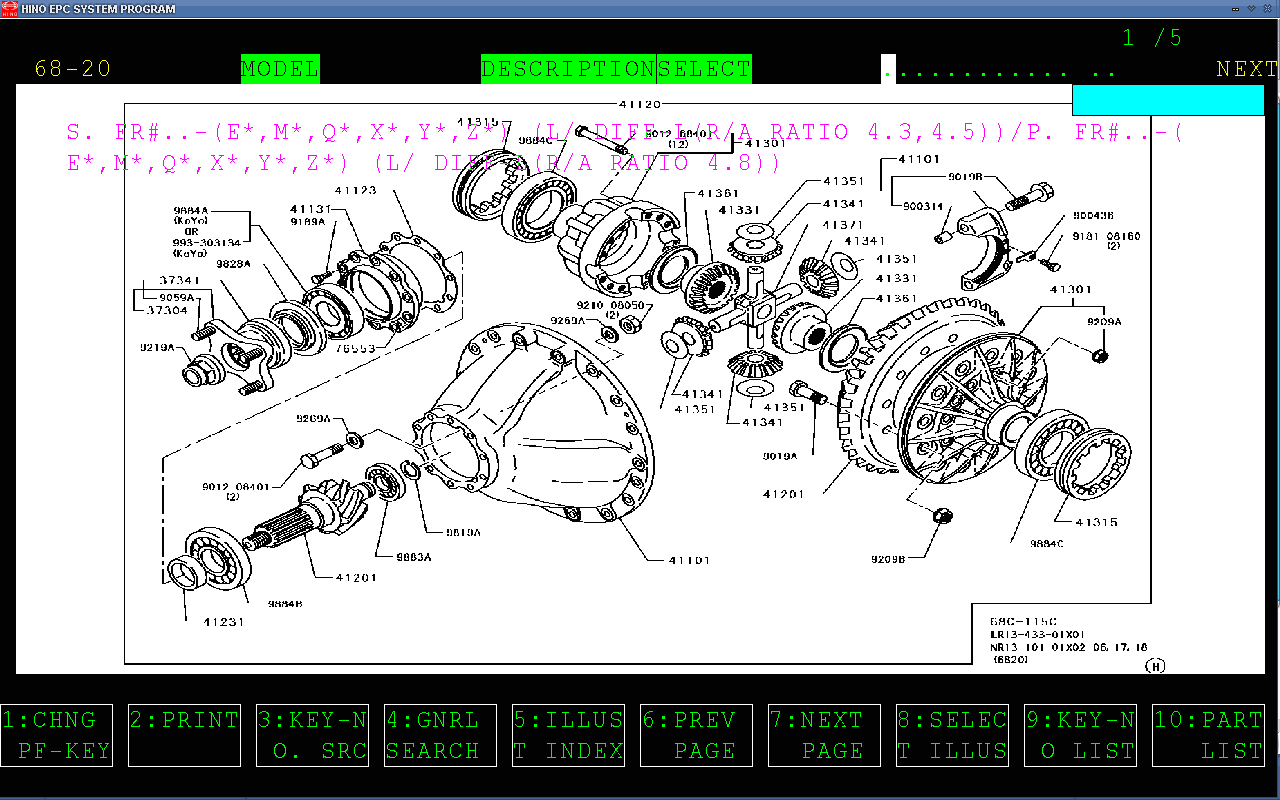Select part number 76553
Image resolution: width=1280 pixels, height=800 pixels.
click(356, 349)
